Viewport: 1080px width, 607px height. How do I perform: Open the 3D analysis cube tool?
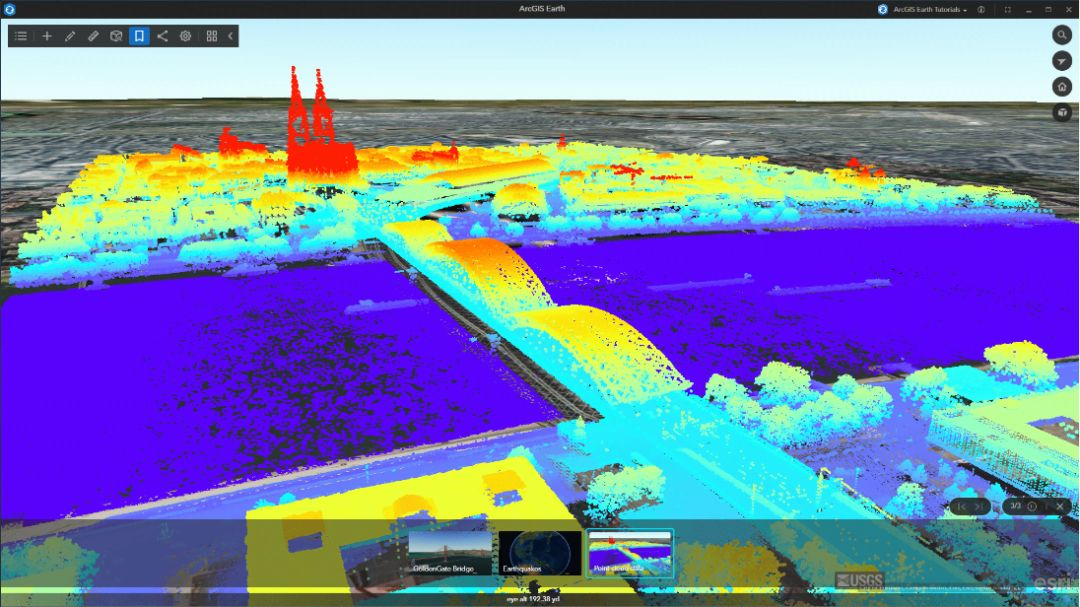click(x=116, y=36)
